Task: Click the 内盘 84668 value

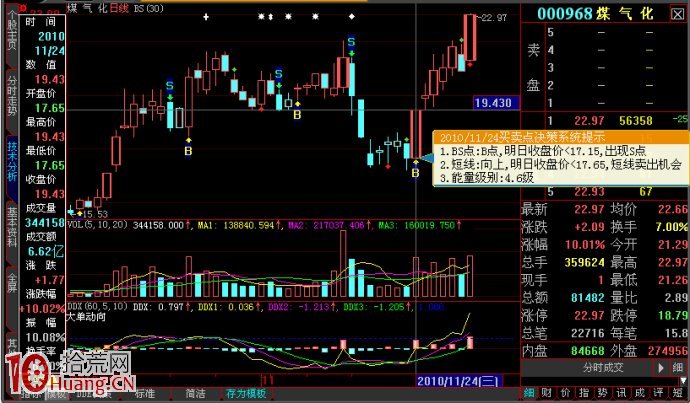Action: [x=588, y=351]
